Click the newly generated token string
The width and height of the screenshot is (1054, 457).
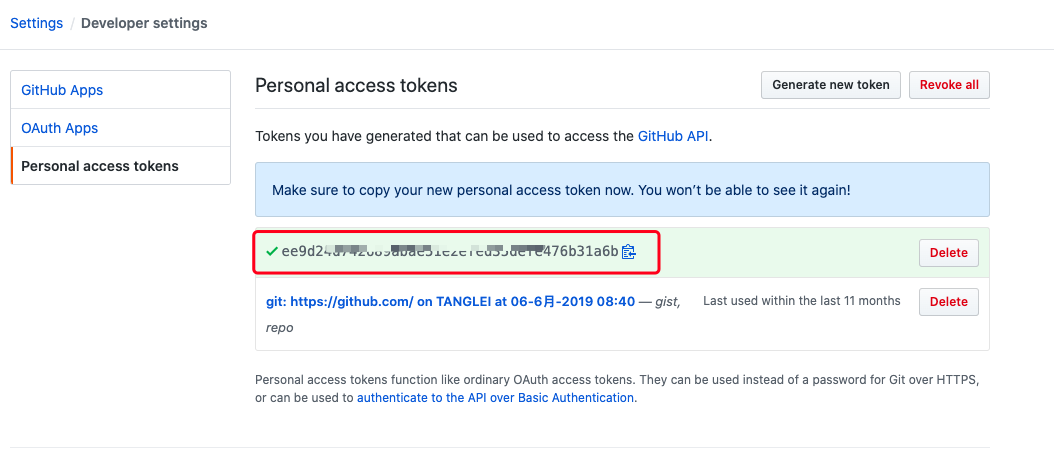[450, 252]
